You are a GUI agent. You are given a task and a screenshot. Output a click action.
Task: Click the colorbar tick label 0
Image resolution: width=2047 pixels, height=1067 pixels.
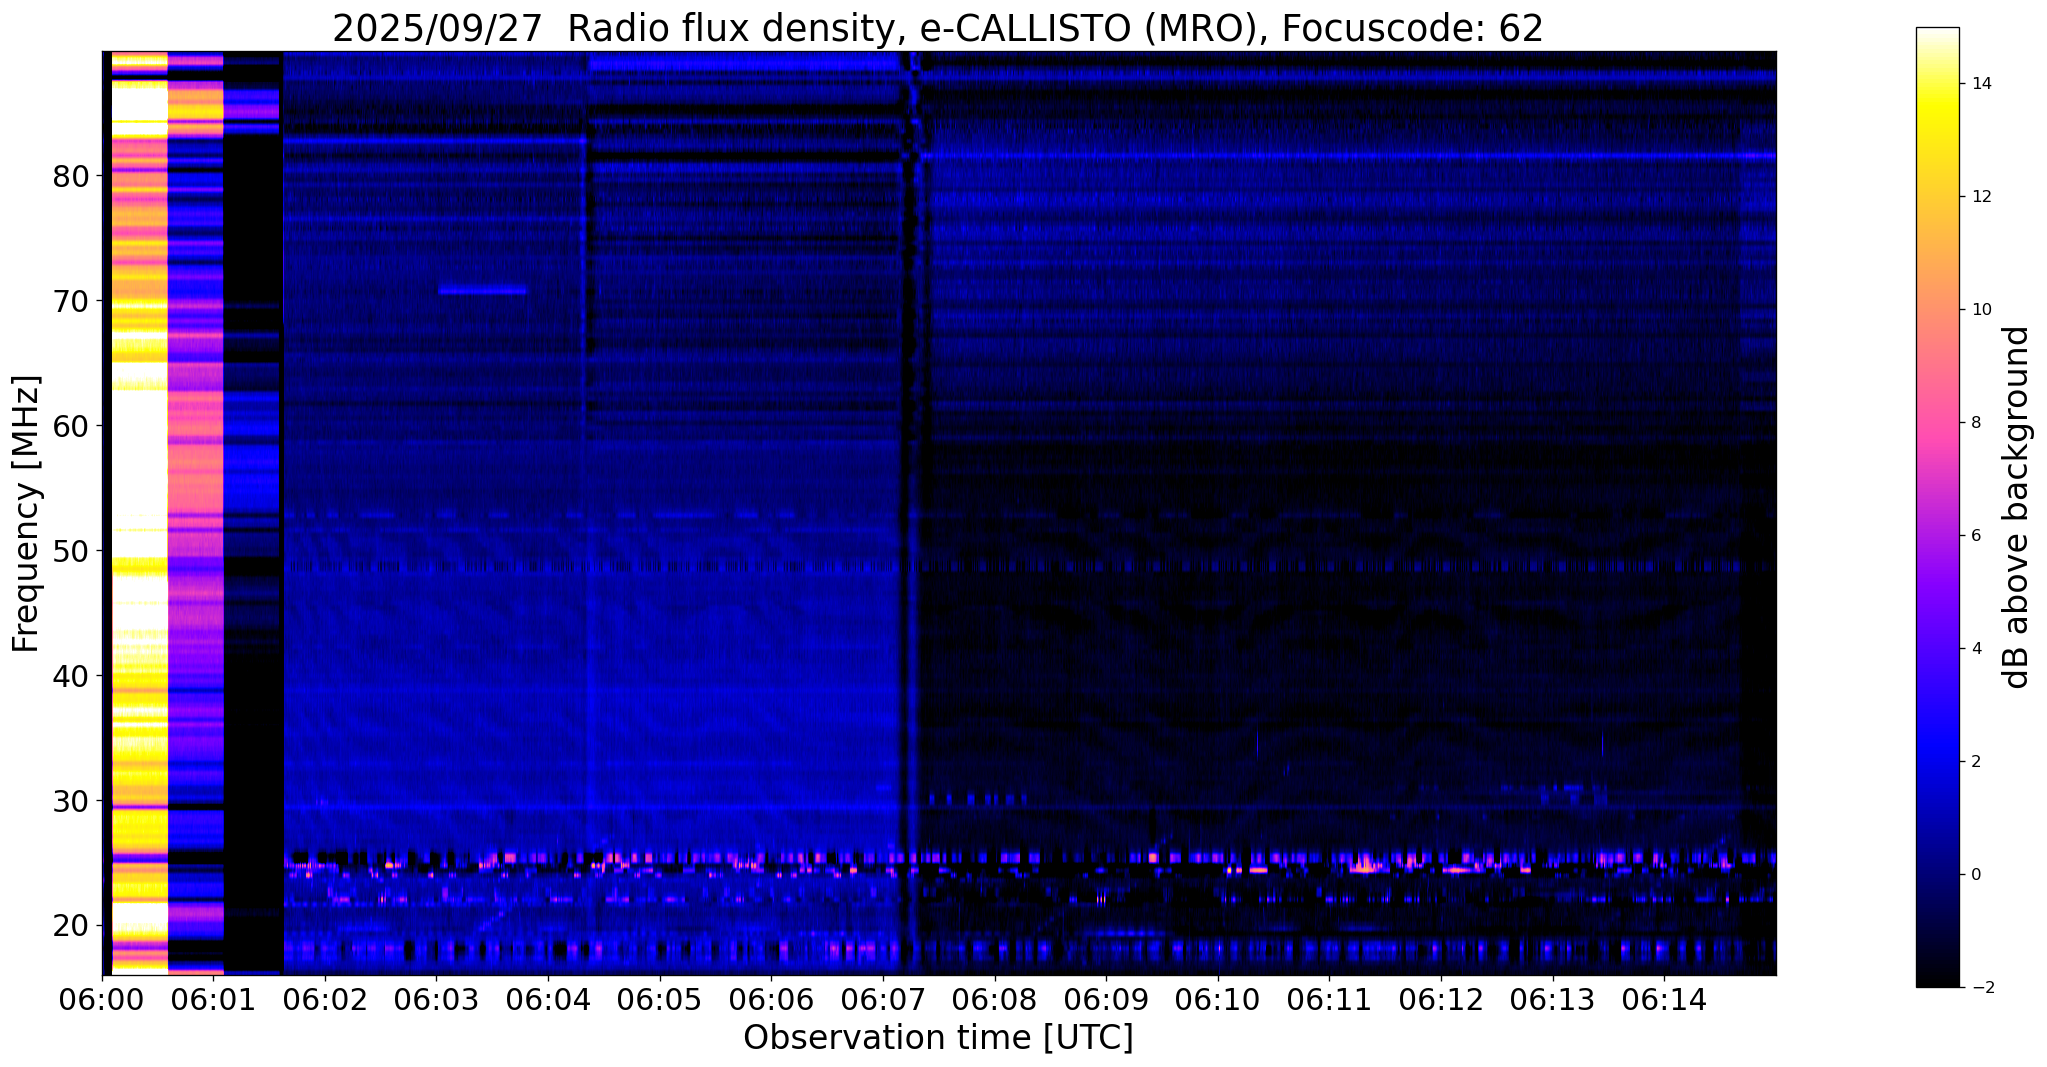(x=1975, y=875)
